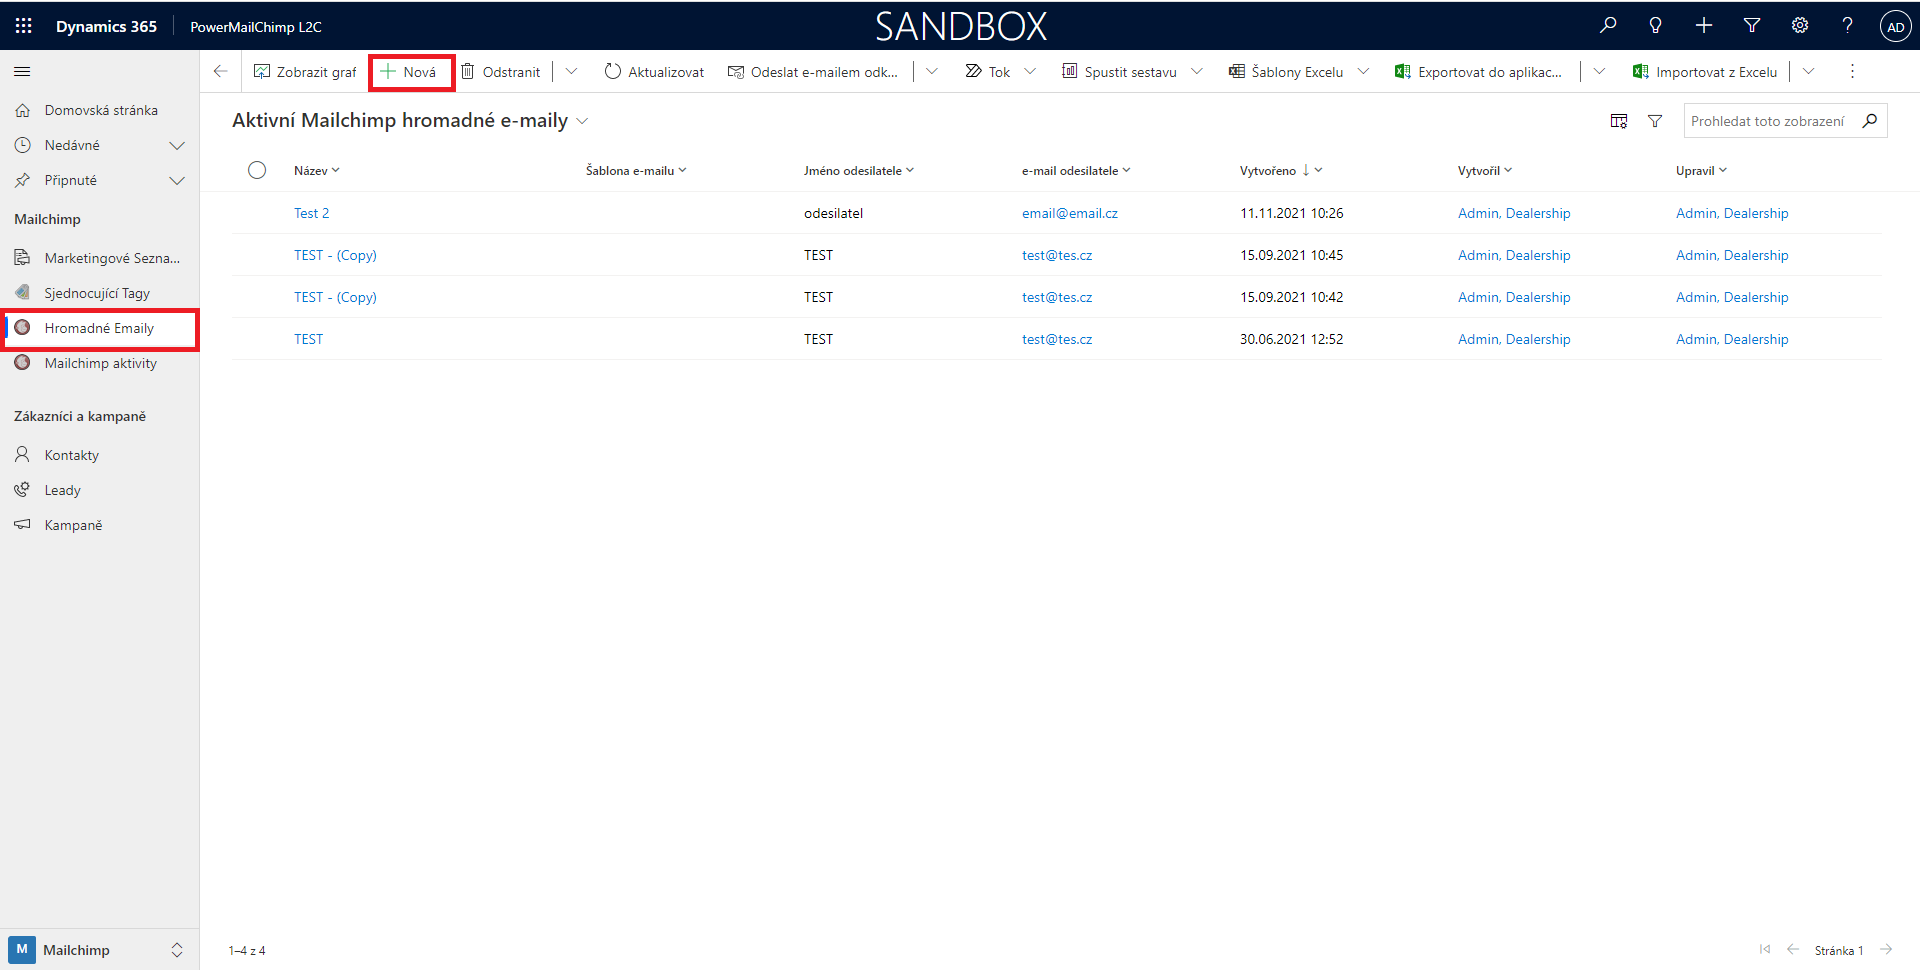Viewport: 1920px width, 970px height.
Task: Expand the Připnuté pinned items chevron
Action: pos(177,181)
